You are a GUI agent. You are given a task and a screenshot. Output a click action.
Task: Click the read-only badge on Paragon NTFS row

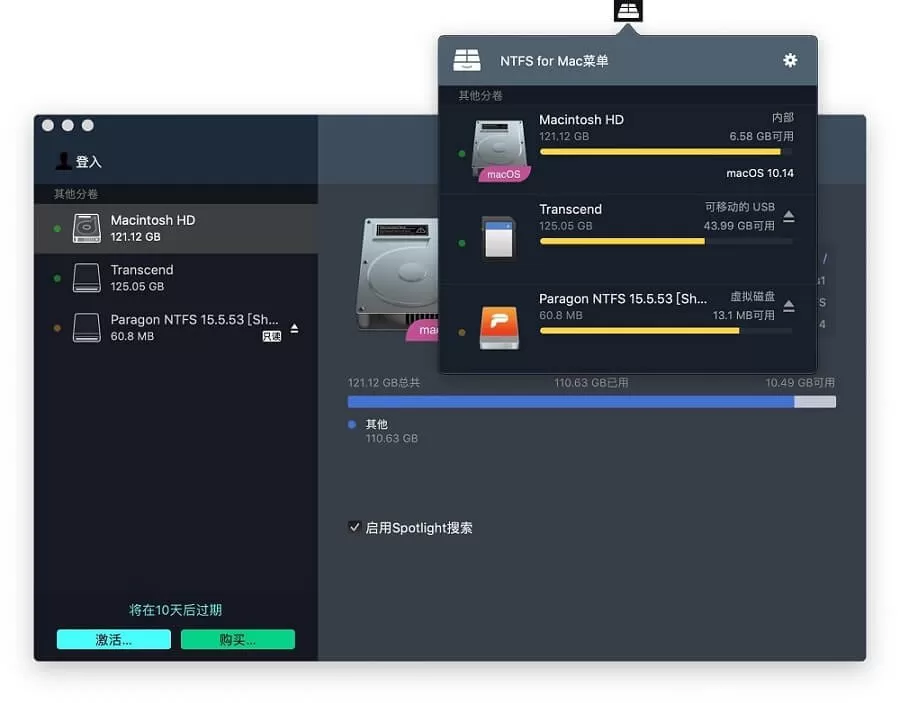271,336
